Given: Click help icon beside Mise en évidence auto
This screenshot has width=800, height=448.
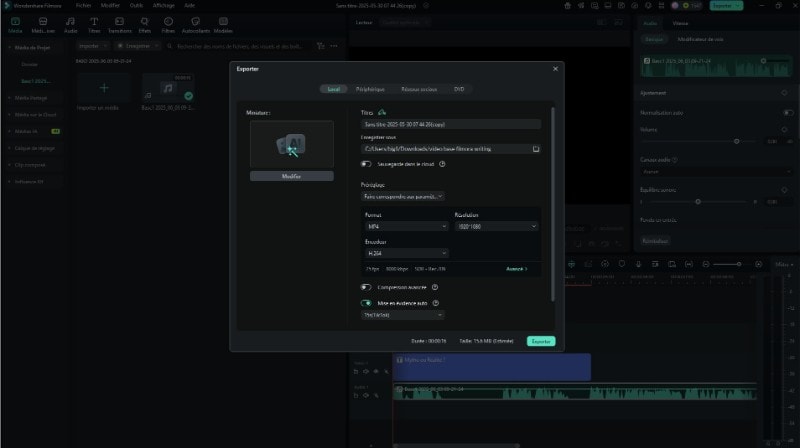Looking at the screenshot, I should coord(436,303).
